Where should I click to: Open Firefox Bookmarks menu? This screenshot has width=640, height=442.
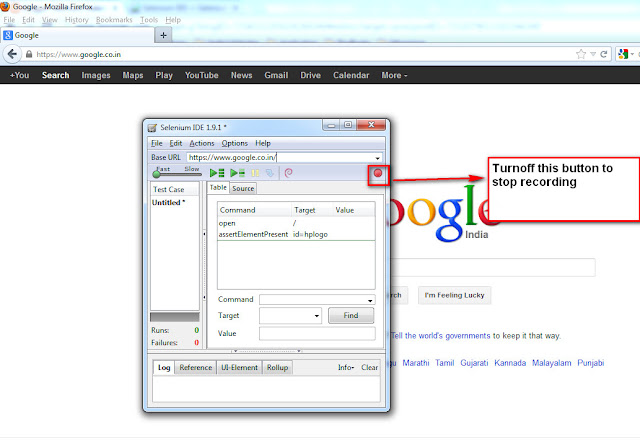click(114, 20)
